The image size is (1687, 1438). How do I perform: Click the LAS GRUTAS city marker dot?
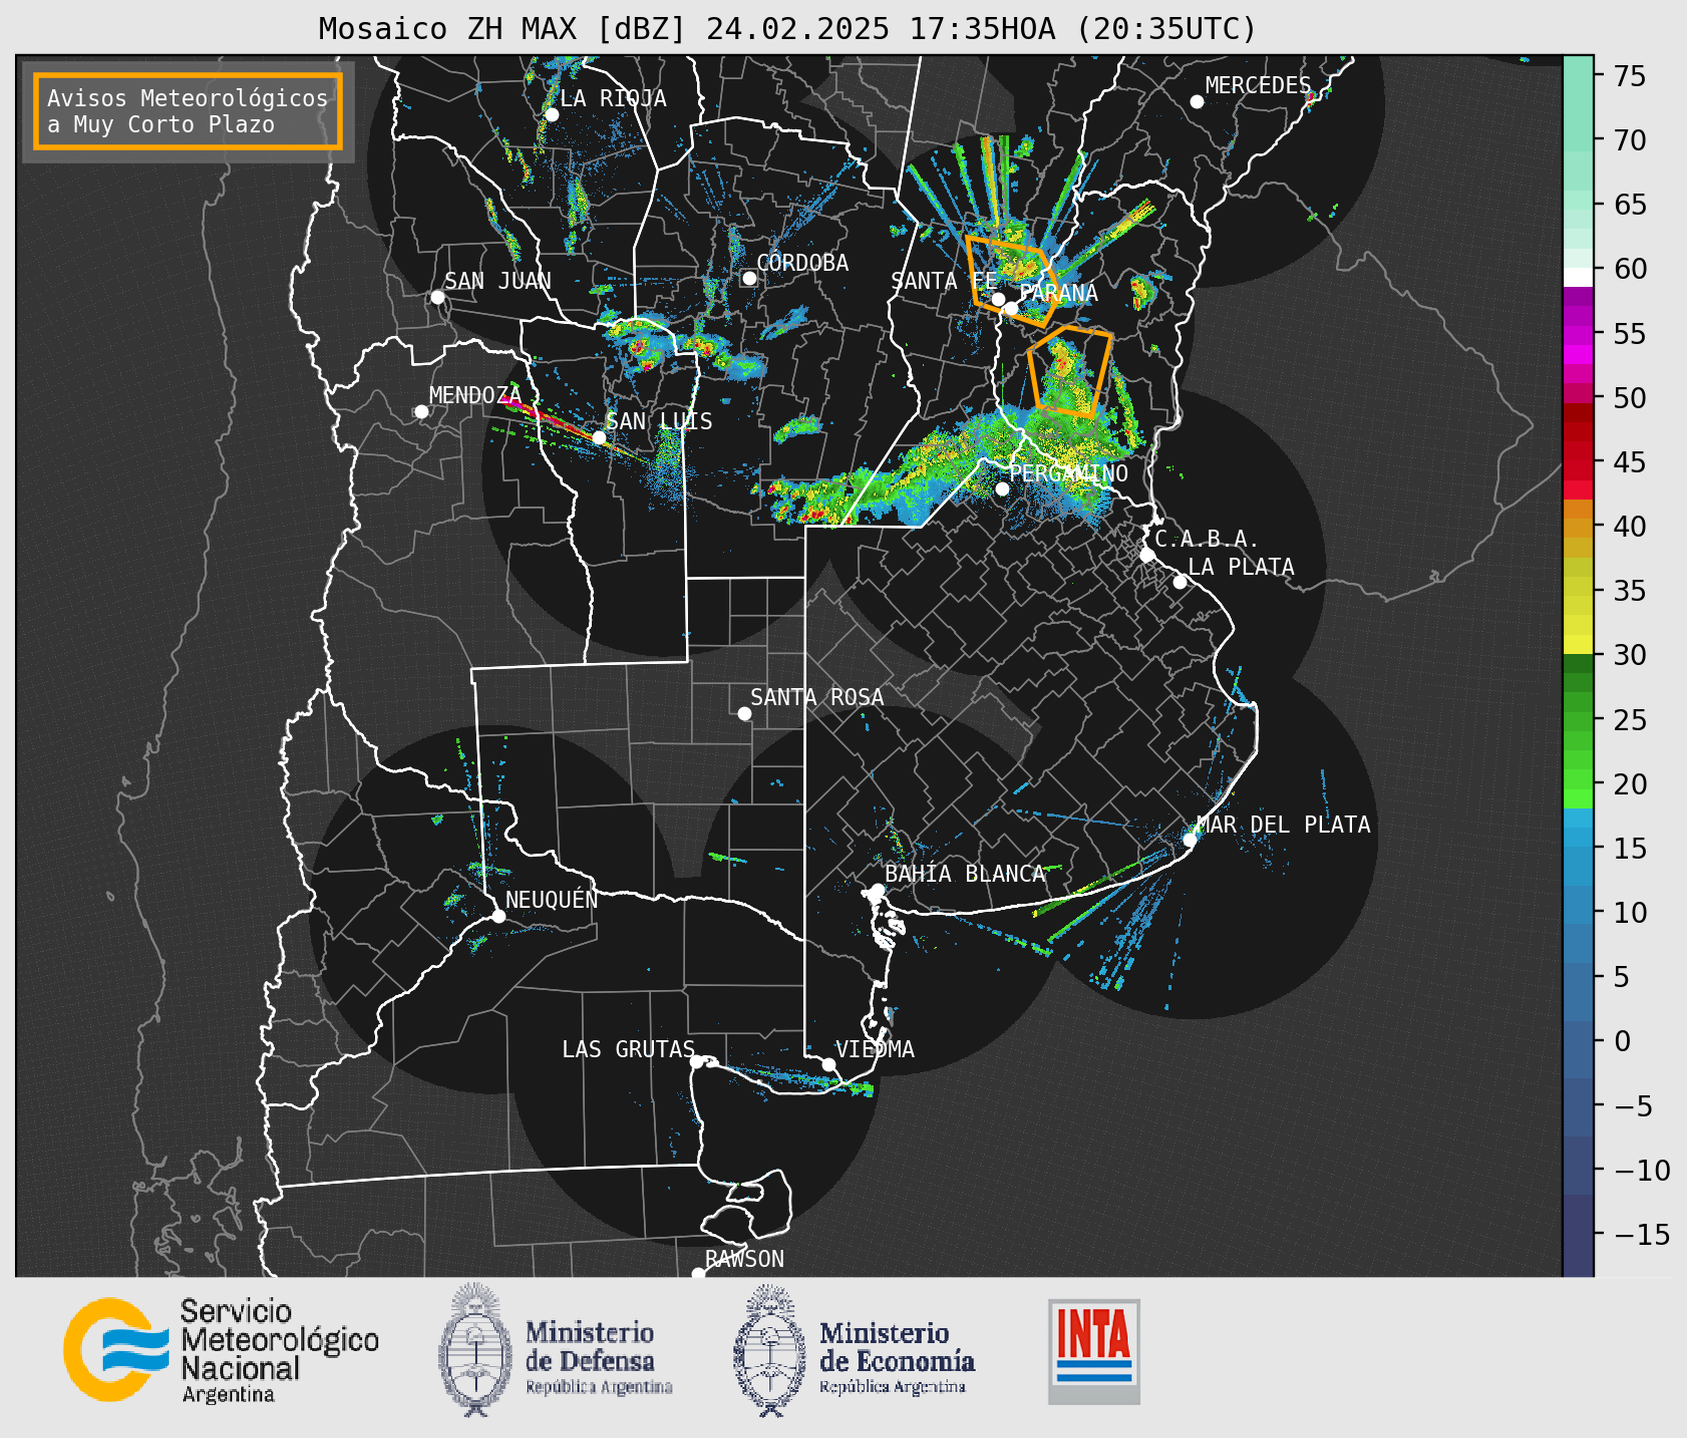pyautogui.click(x=697, y=1061)
